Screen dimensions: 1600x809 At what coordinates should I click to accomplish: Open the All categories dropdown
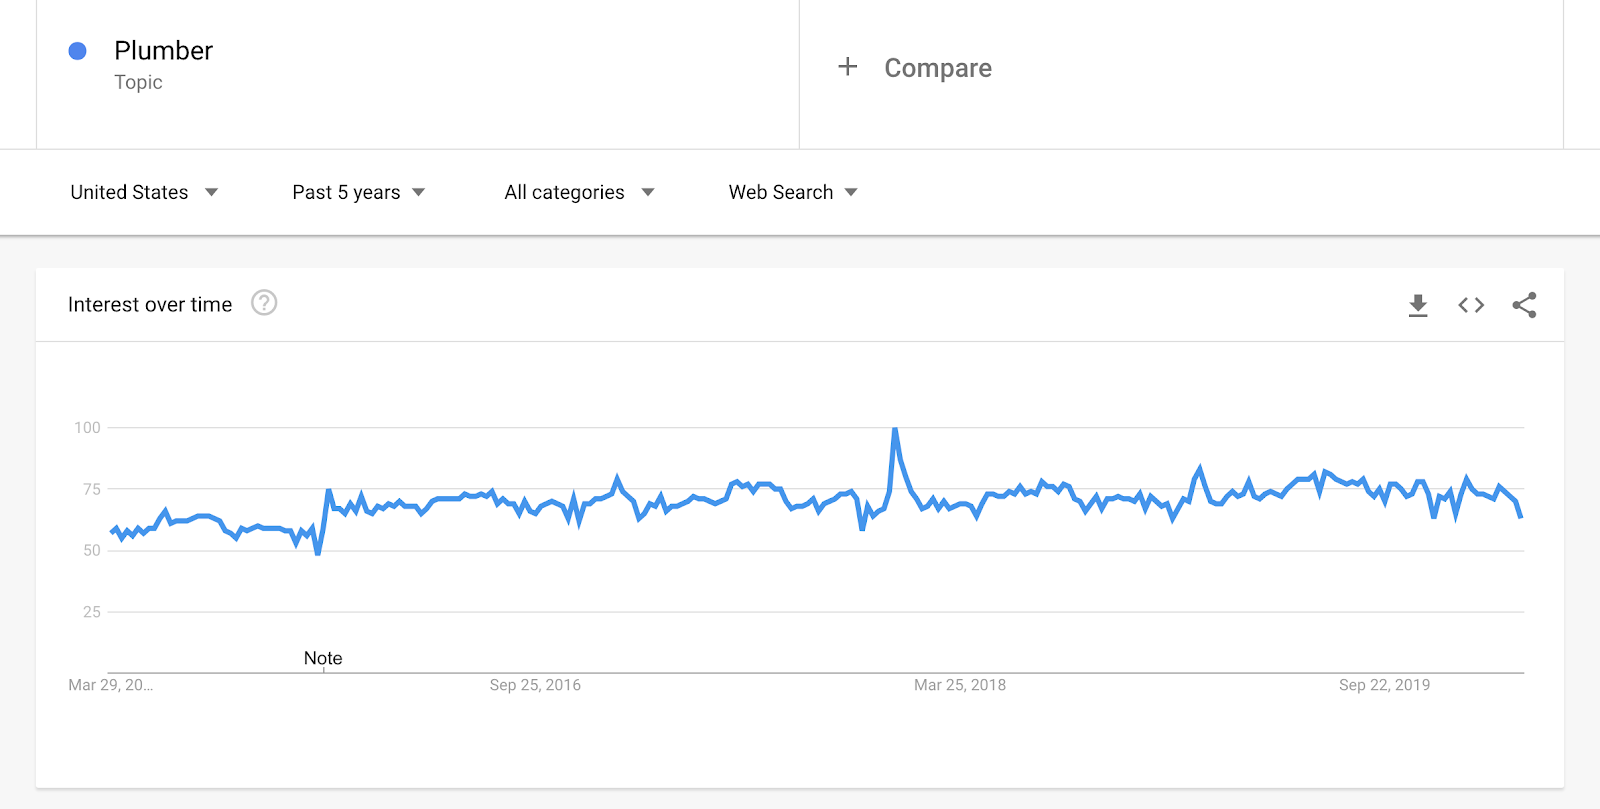coord(579,192)
